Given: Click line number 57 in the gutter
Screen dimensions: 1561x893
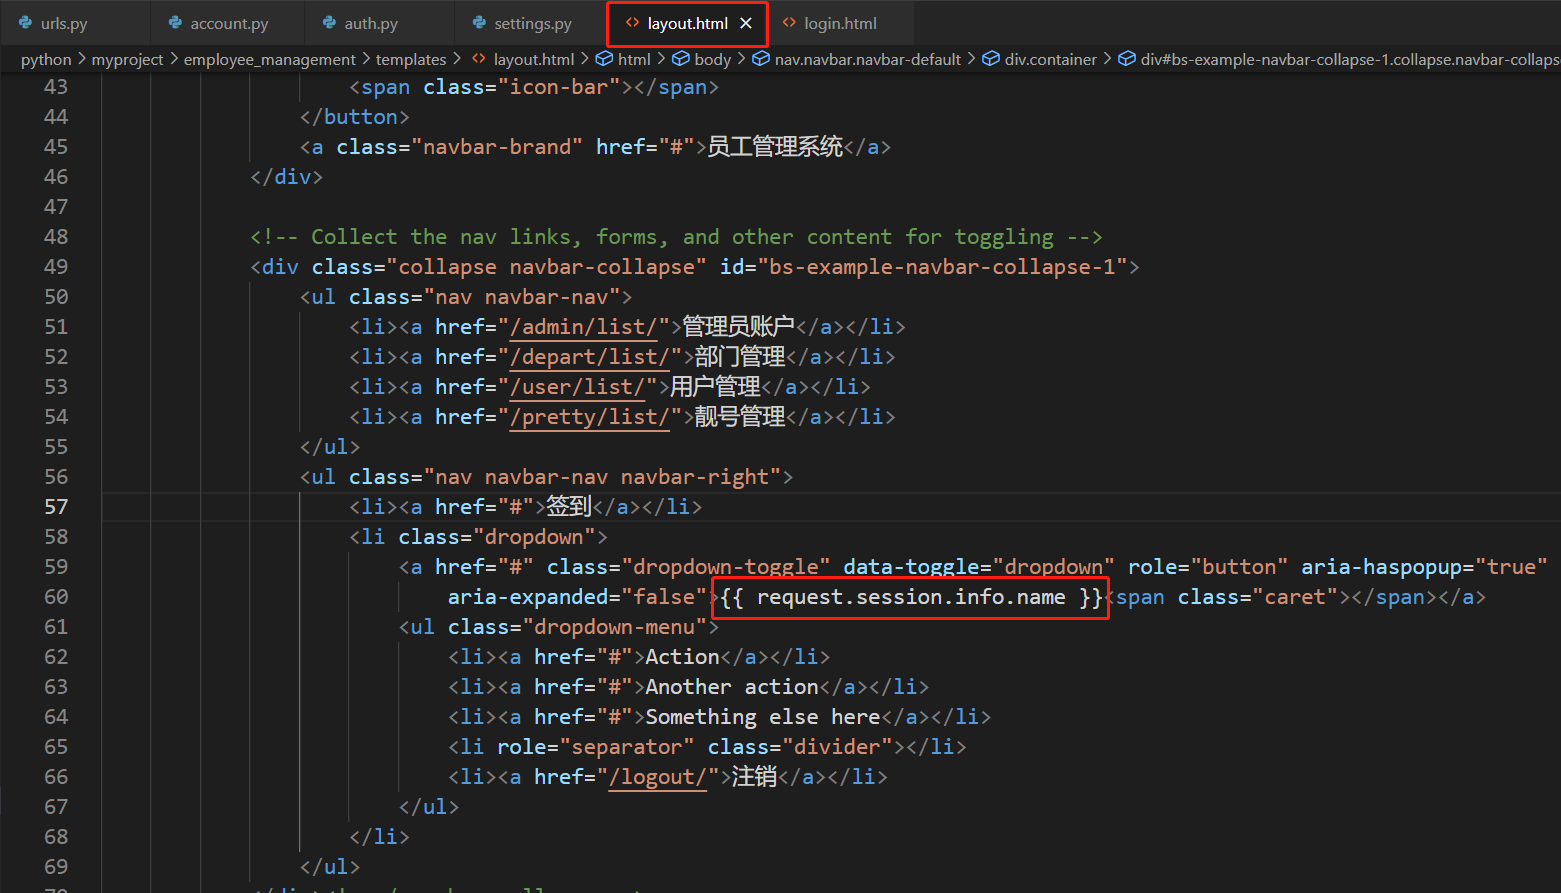Looking at the screenshot, I should click(x=56, y=507).
